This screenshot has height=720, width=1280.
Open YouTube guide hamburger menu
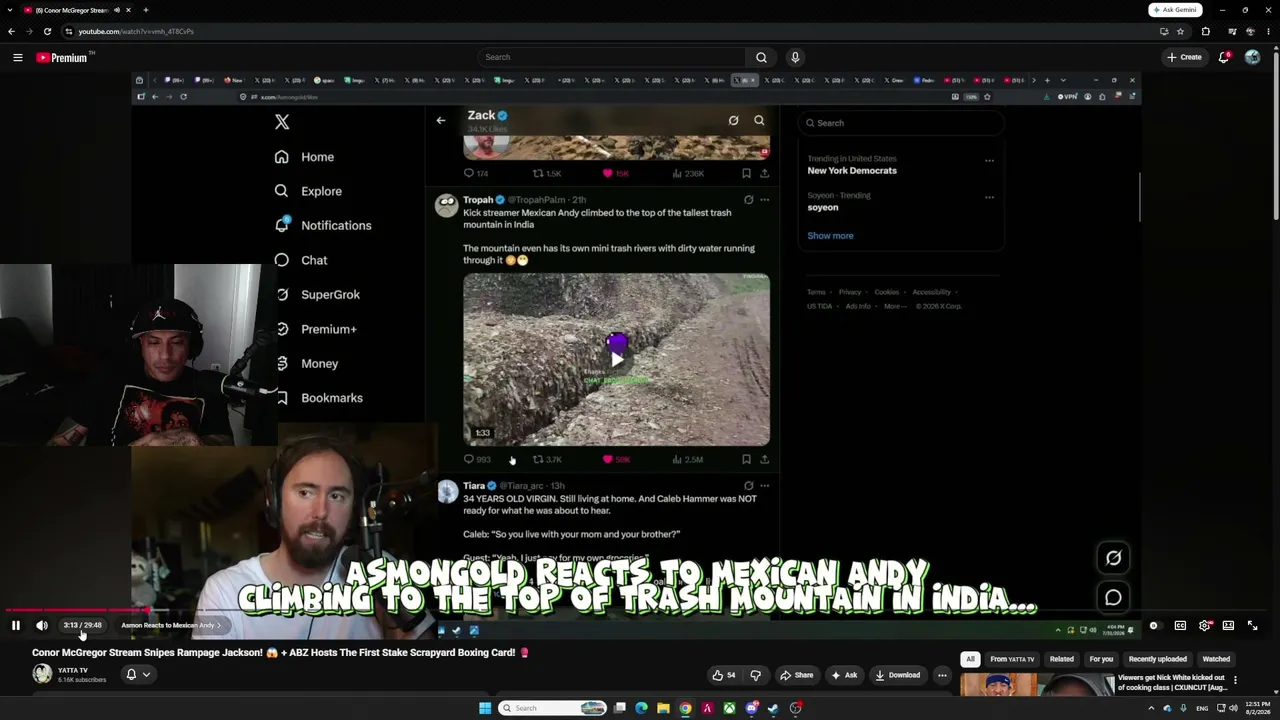click(18, 57)
